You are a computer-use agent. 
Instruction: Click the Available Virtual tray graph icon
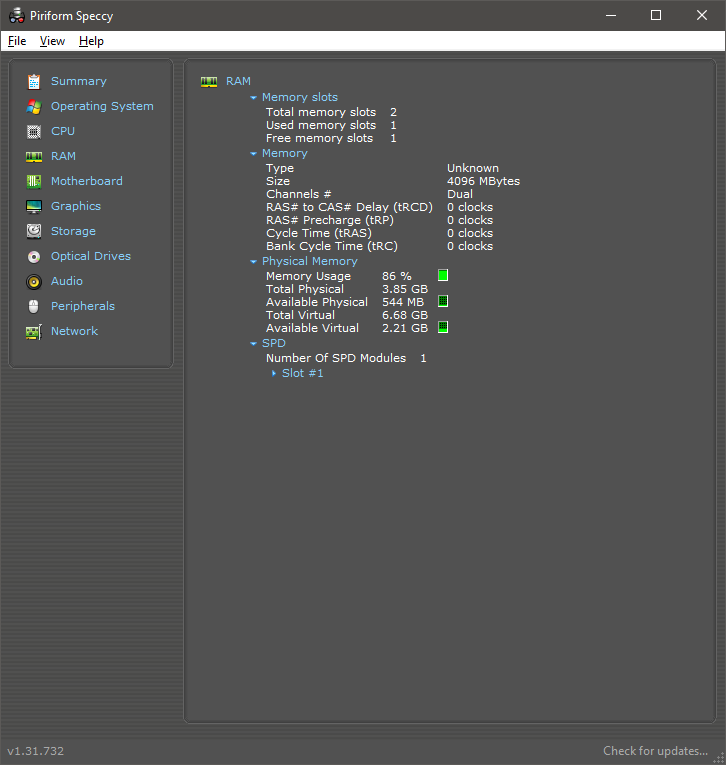pyautogui.click(x=443, y=327)
